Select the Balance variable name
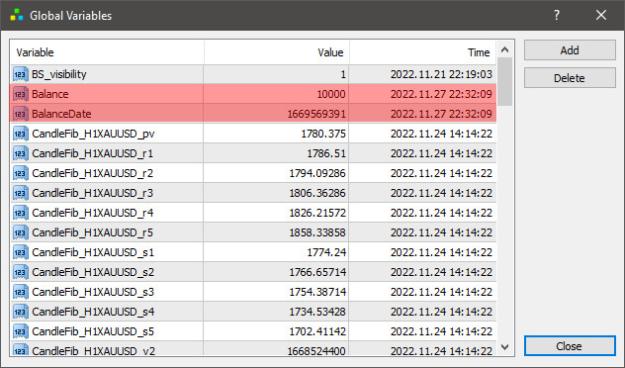This screenshot has height=368, width=625. click(x=50, y=94)
